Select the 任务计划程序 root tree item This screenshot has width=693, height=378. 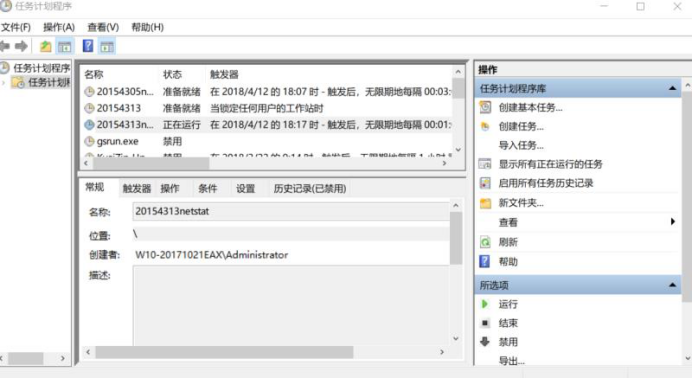coord(42,68)
